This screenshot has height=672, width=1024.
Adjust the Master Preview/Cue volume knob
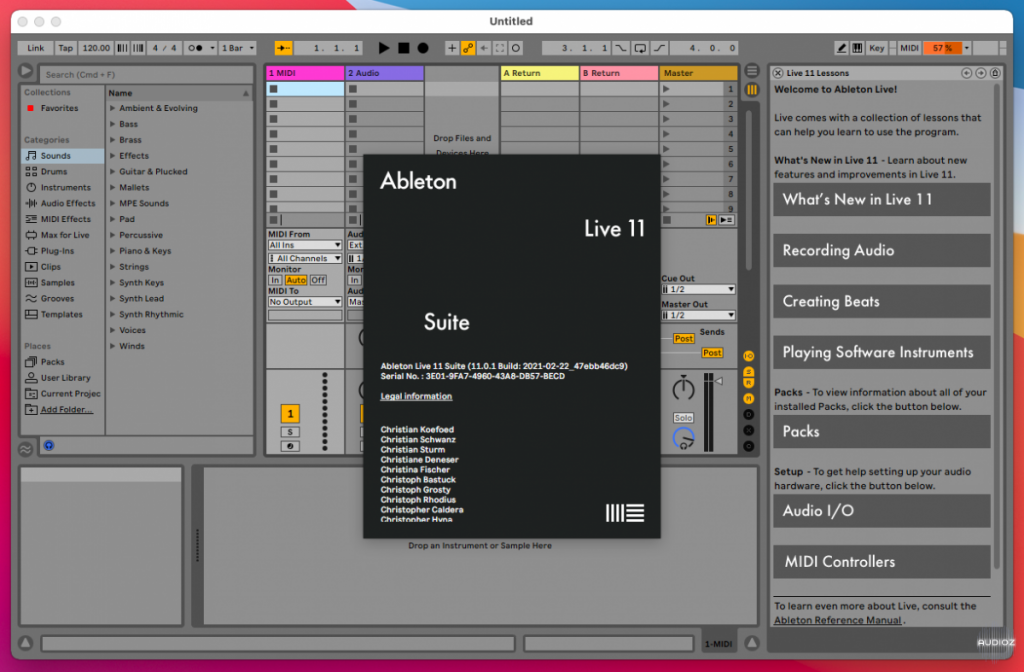coord(683,440)
